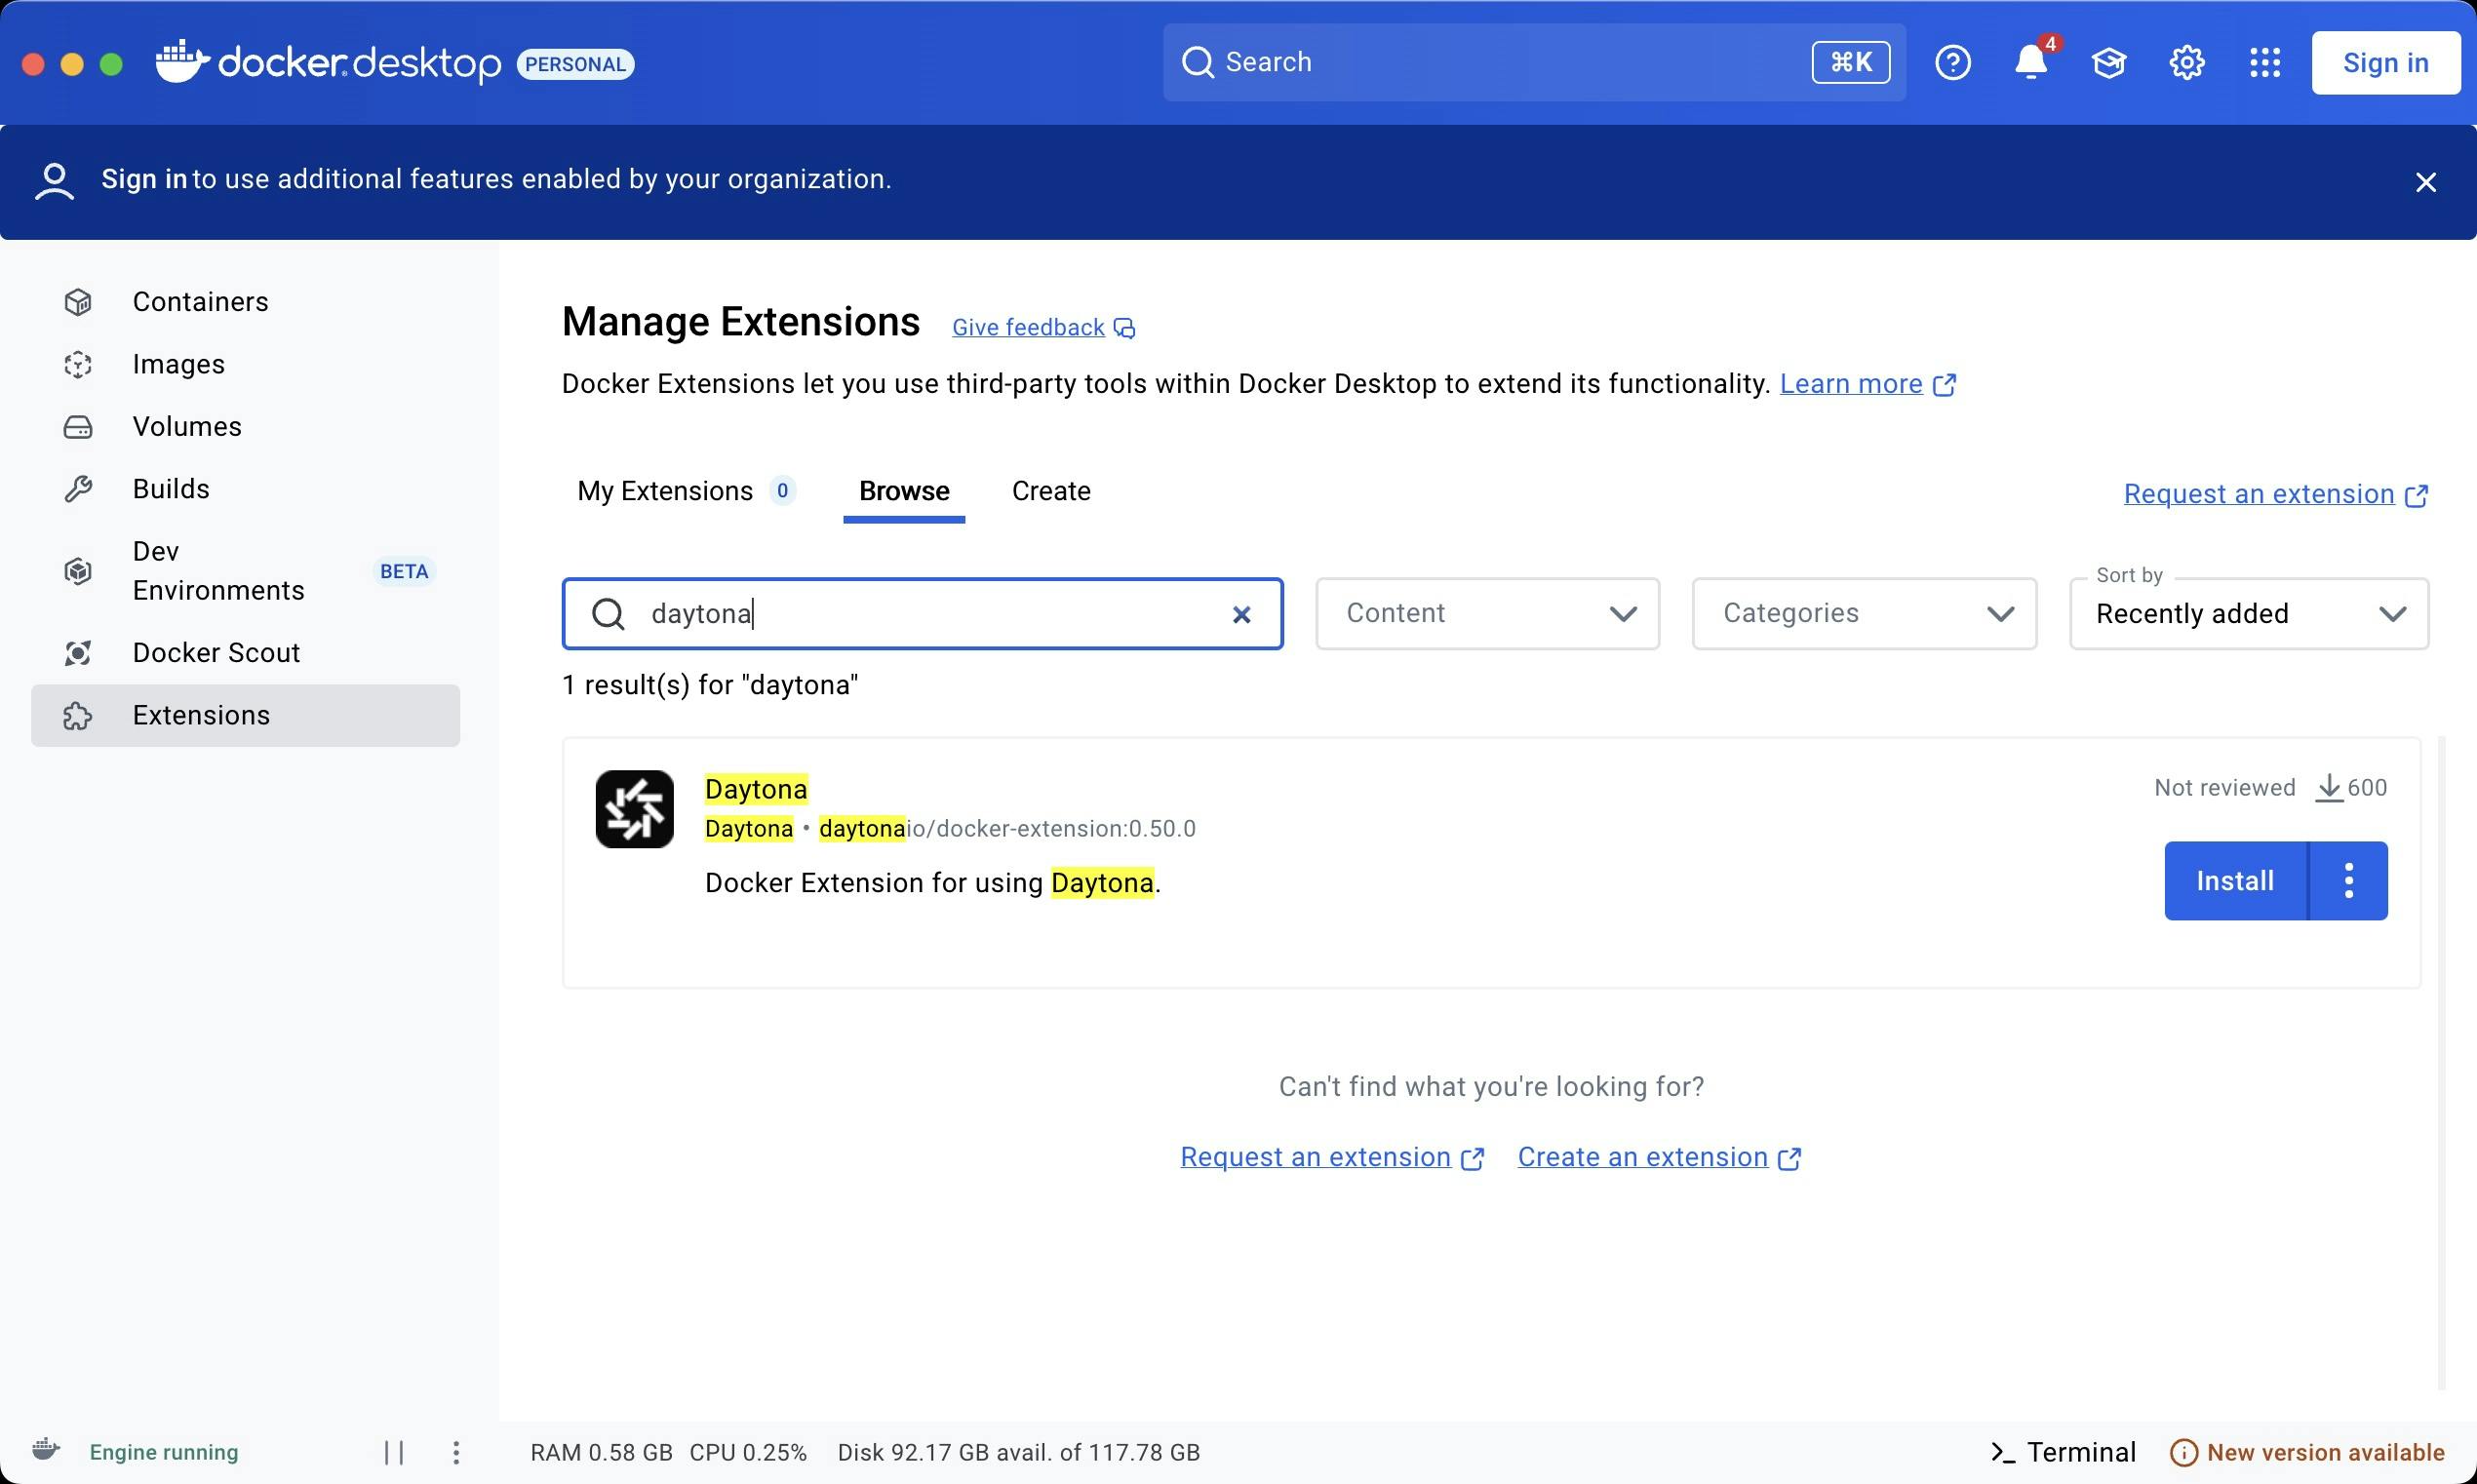Open Dev Environments in the sidebar
This screenshot has width=2477, height=1484.
click(245, 571)
